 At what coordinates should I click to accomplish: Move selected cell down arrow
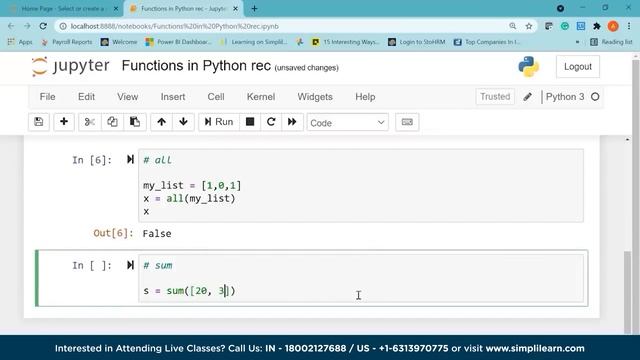click(x=183, y=122)
